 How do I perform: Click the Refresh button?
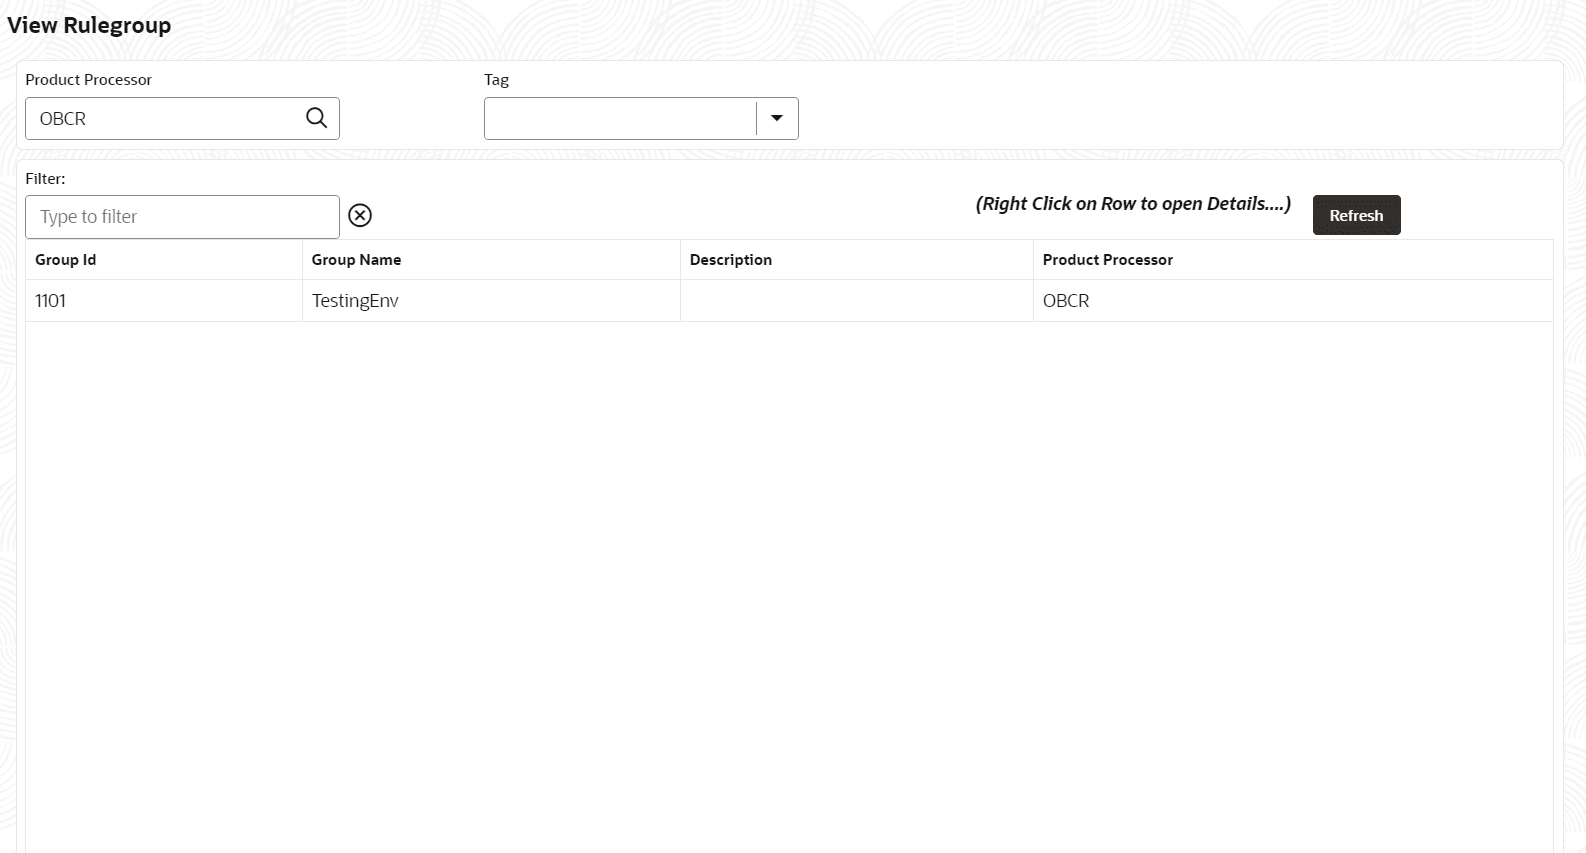coord(1356,215)
